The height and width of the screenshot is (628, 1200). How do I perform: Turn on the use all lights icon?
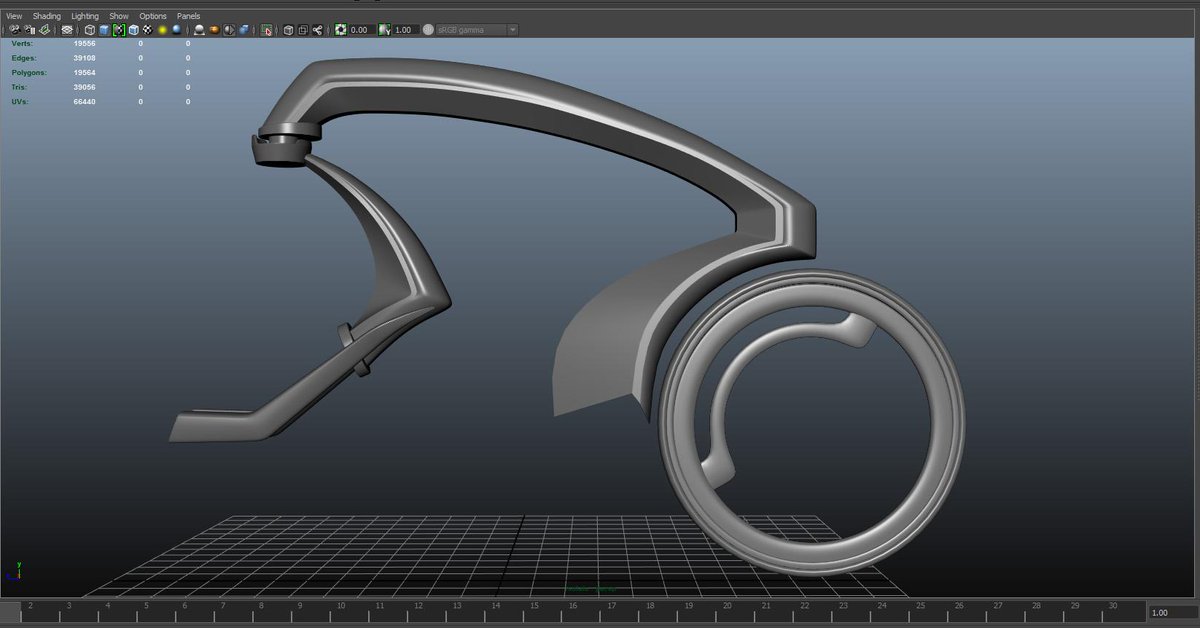coord(162,30)
